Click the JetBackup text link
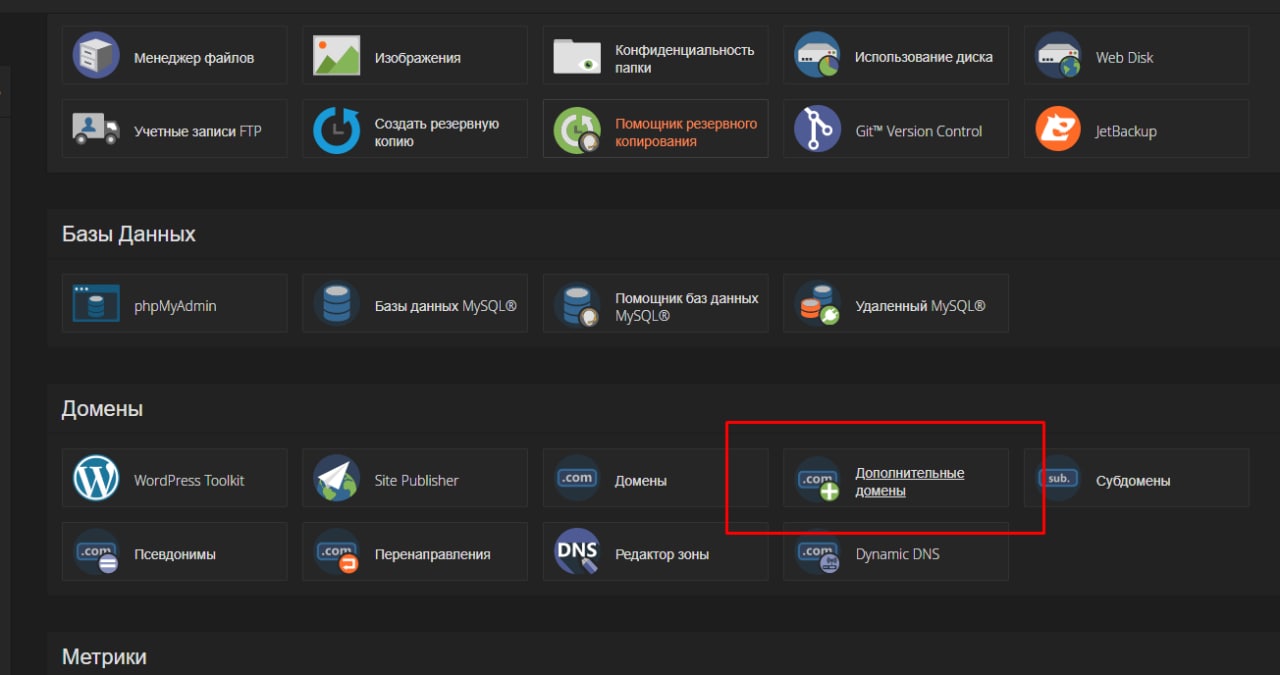1280x675 pixels. (1126, 131)
